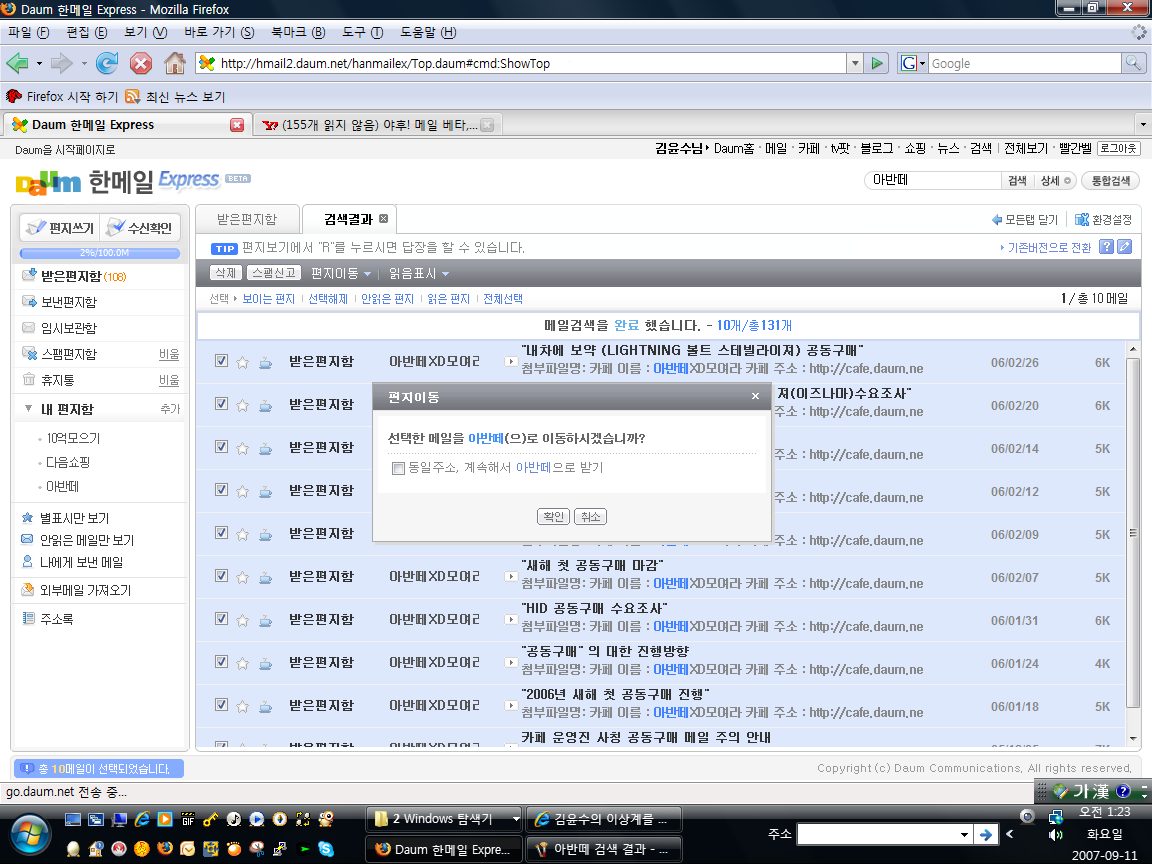Star the 06/02/07 새해 첫 공동구매 마감 mail
Image resolution: width=1152 pixels, height=864 pixels.
click(242, 577)
